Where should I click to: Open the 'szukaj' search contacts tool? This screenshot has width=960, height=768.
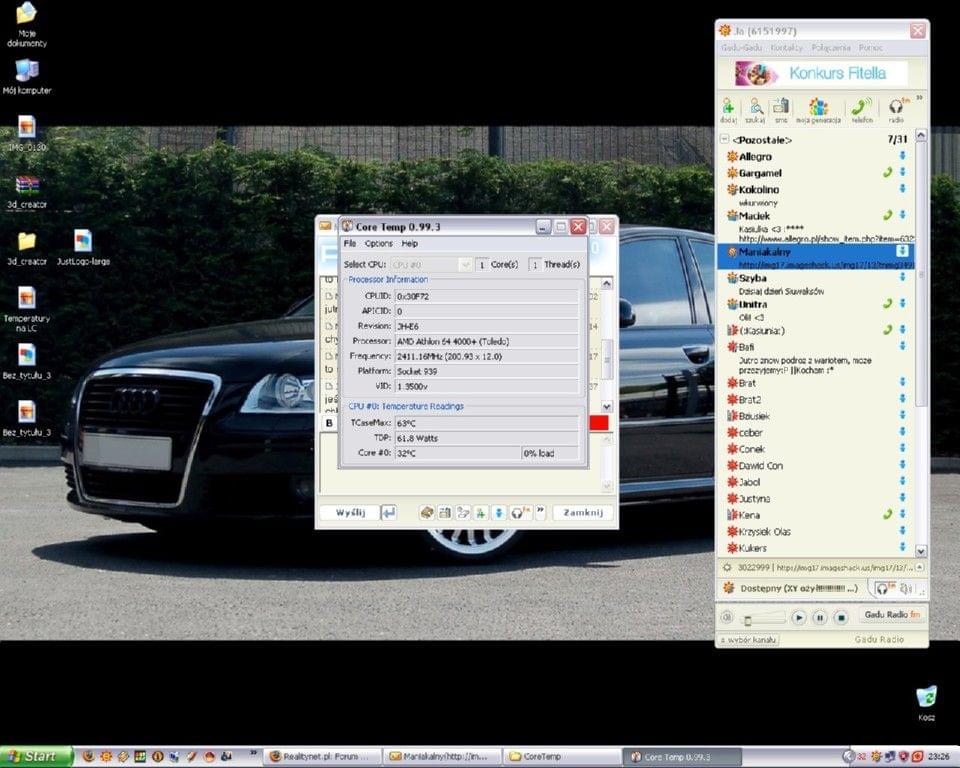click(755, 108)
